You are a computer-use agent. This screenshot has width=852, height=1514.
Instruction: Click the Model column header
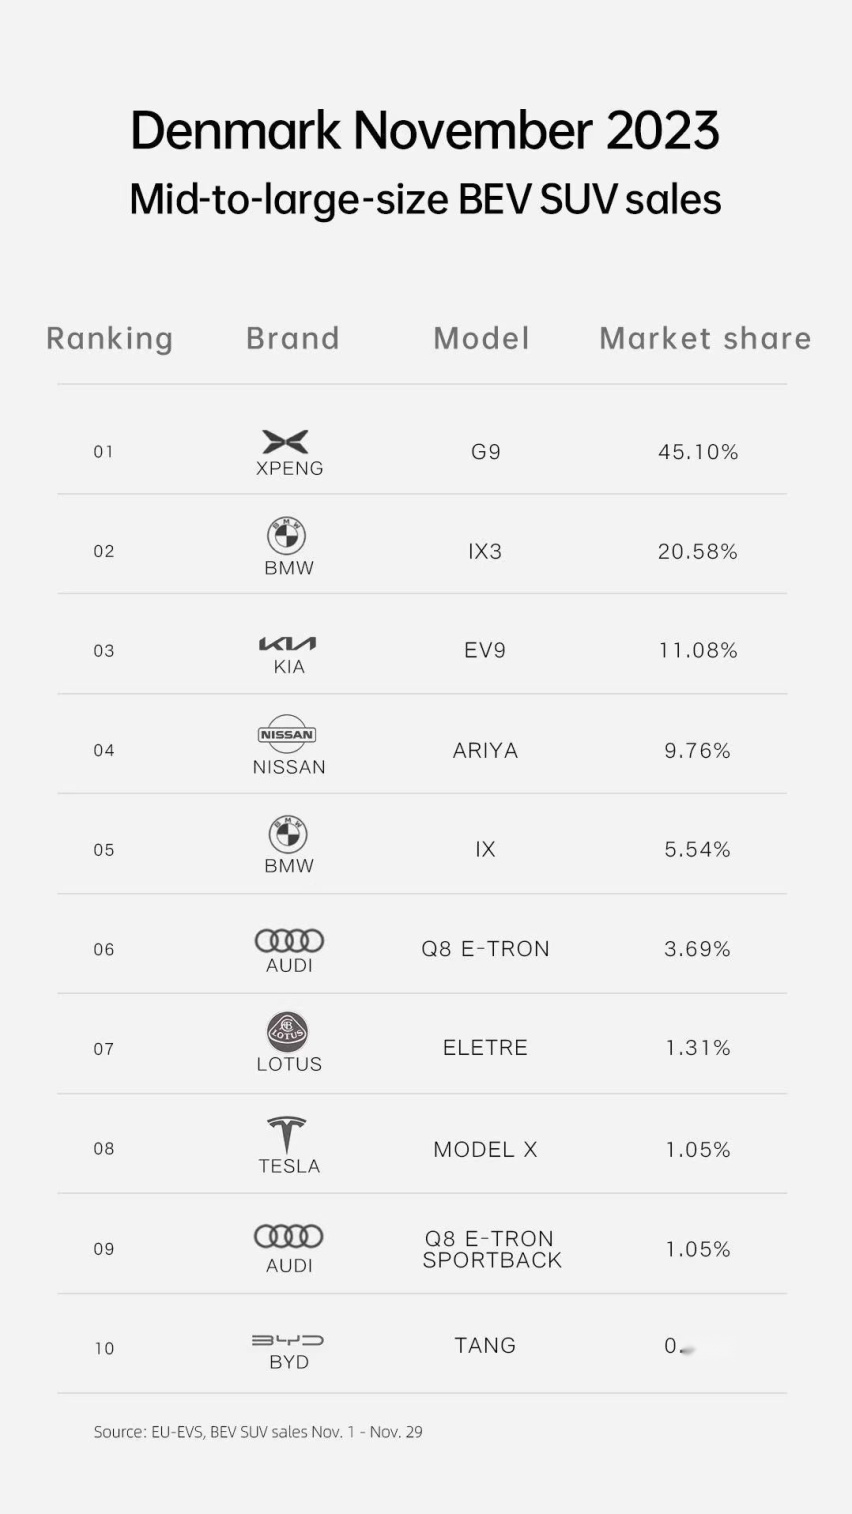[481, 338]
